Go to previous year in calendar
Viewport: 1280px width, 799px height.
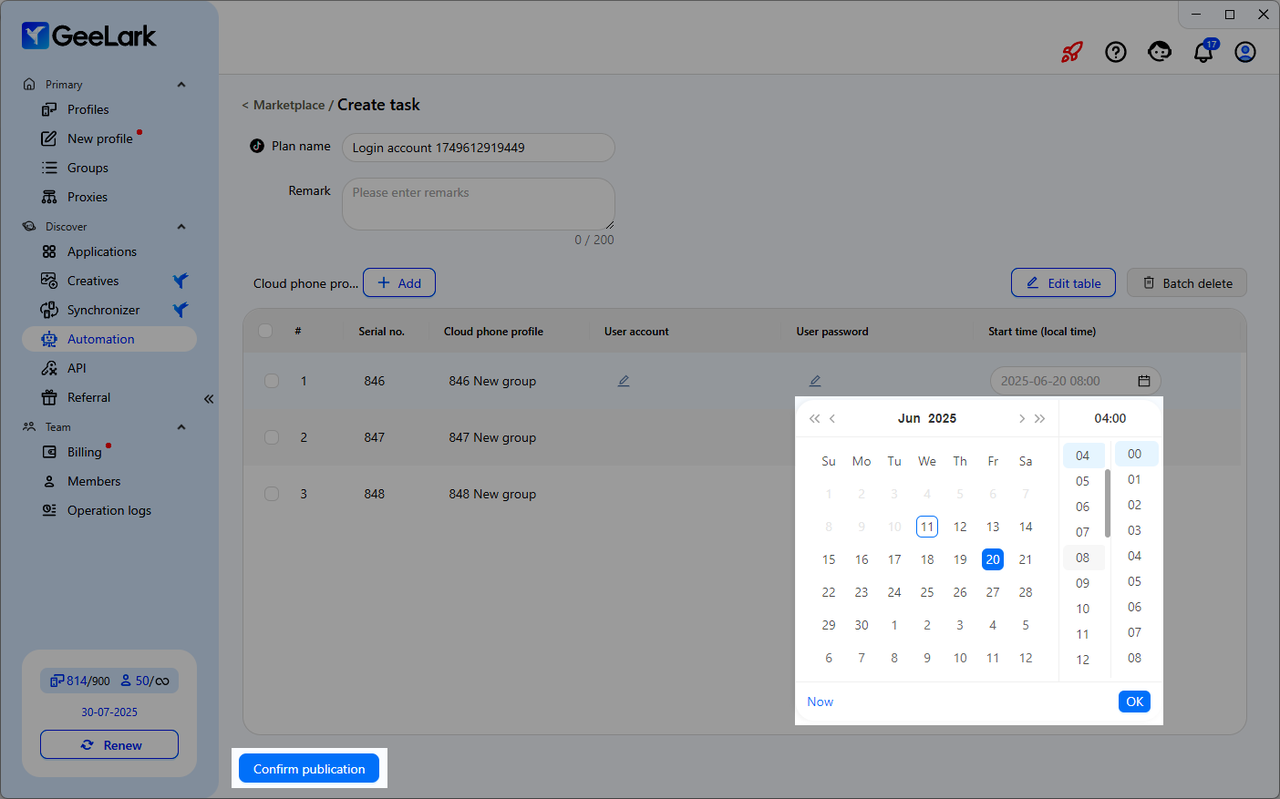pyautogui.click(x=814, y=419)
